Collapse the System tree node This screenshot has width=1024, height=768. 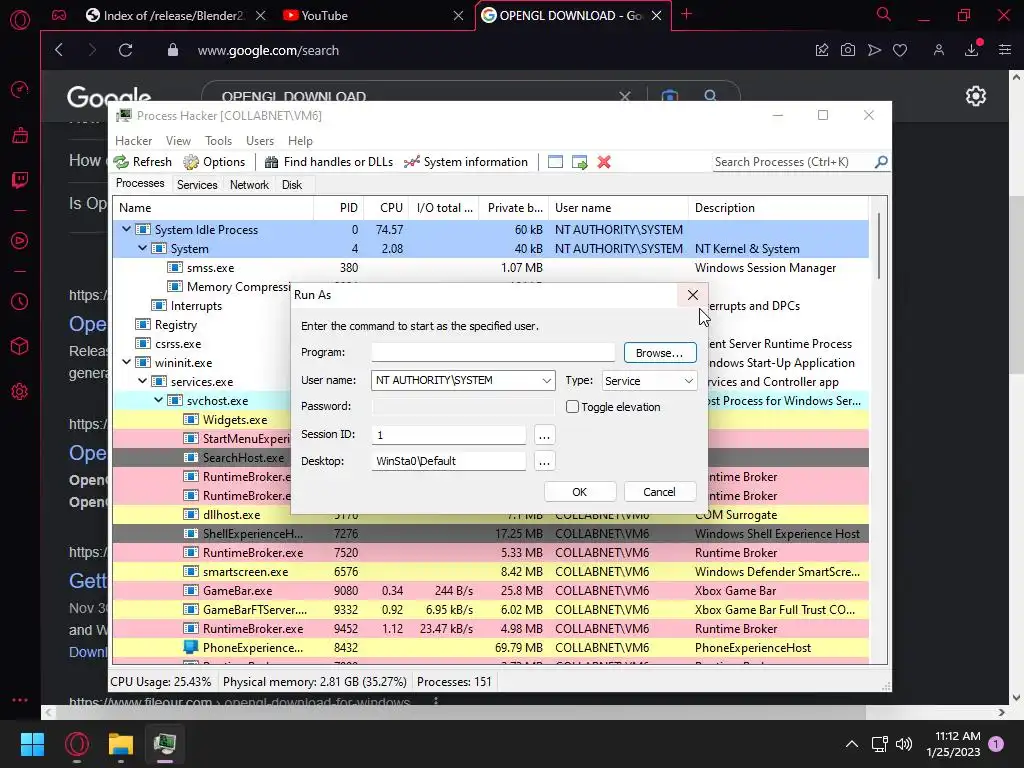[142, 248]
